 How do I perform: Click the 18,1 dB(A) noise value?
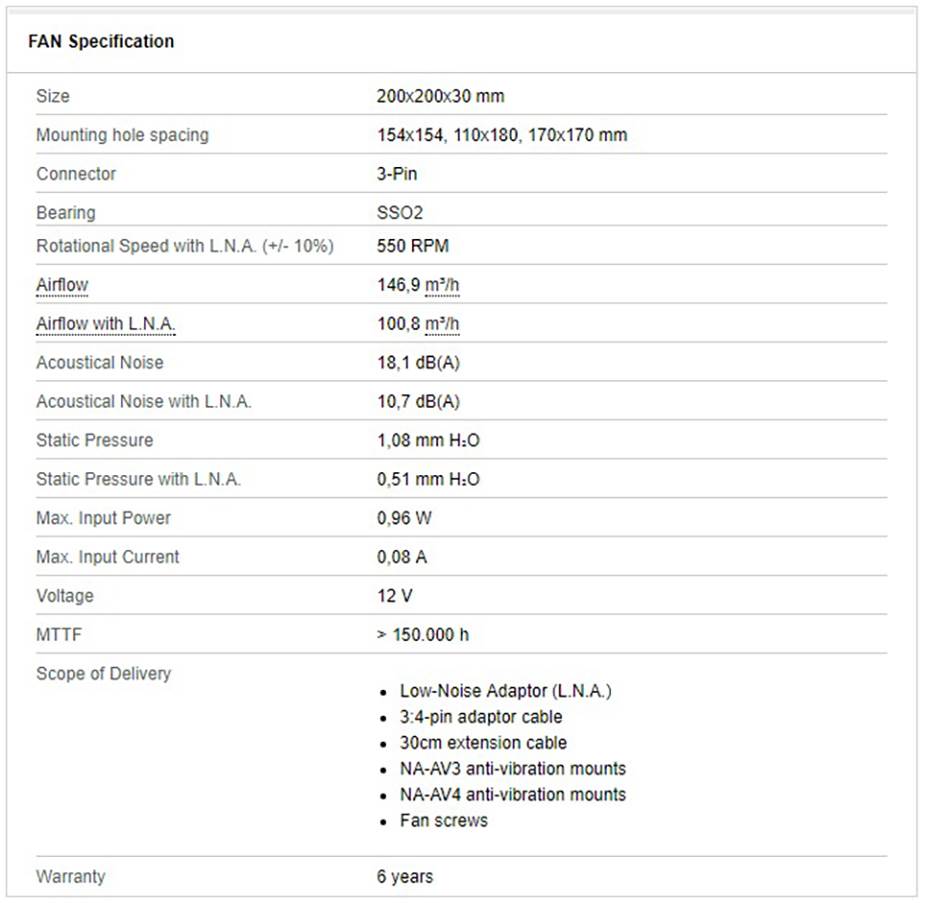(418, 363)
